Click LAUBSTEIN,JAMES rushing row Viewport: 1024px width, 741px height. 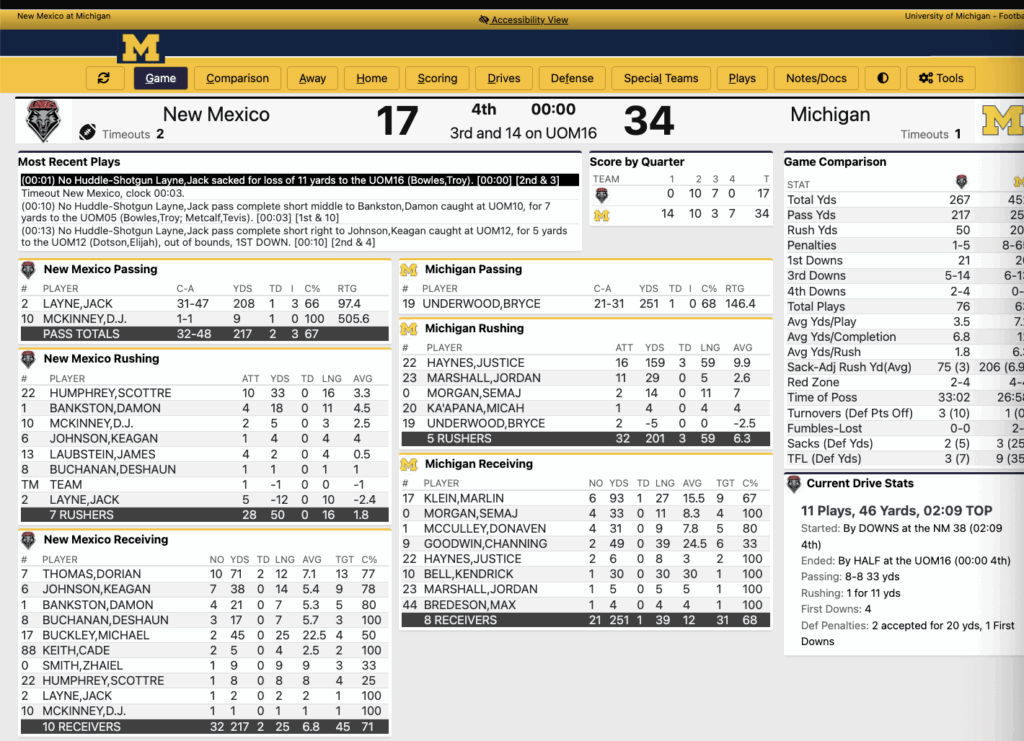[x=204, y=454]
